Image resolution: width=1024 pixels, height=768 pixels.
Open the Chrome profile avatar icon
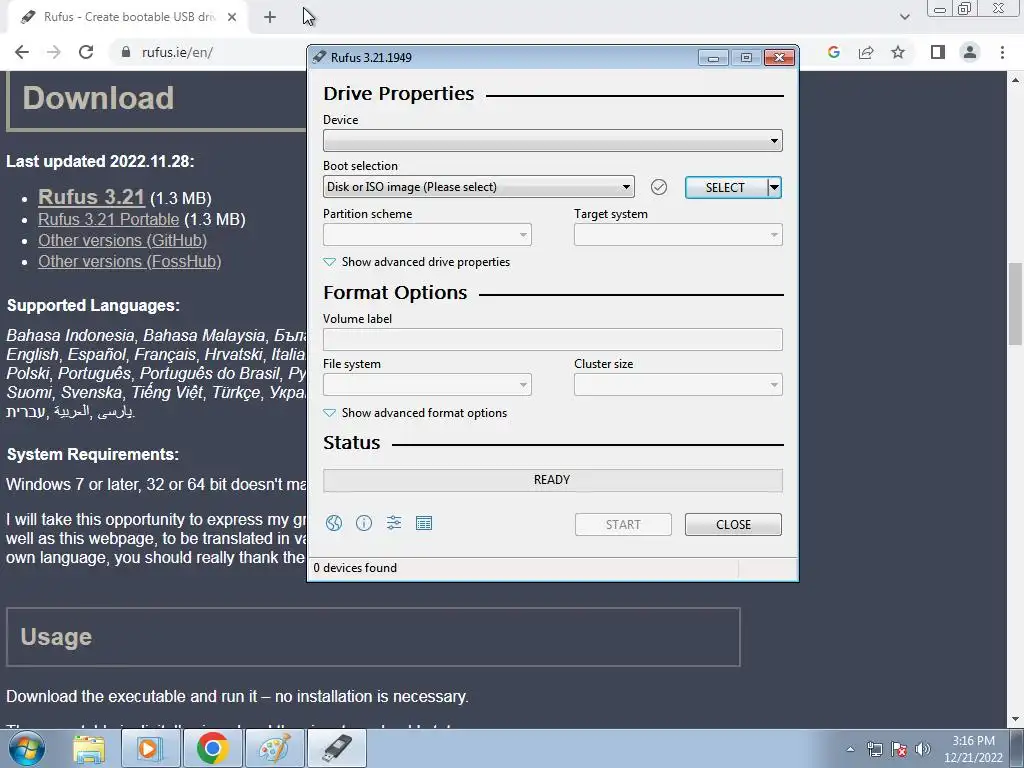tap(970, 52)
